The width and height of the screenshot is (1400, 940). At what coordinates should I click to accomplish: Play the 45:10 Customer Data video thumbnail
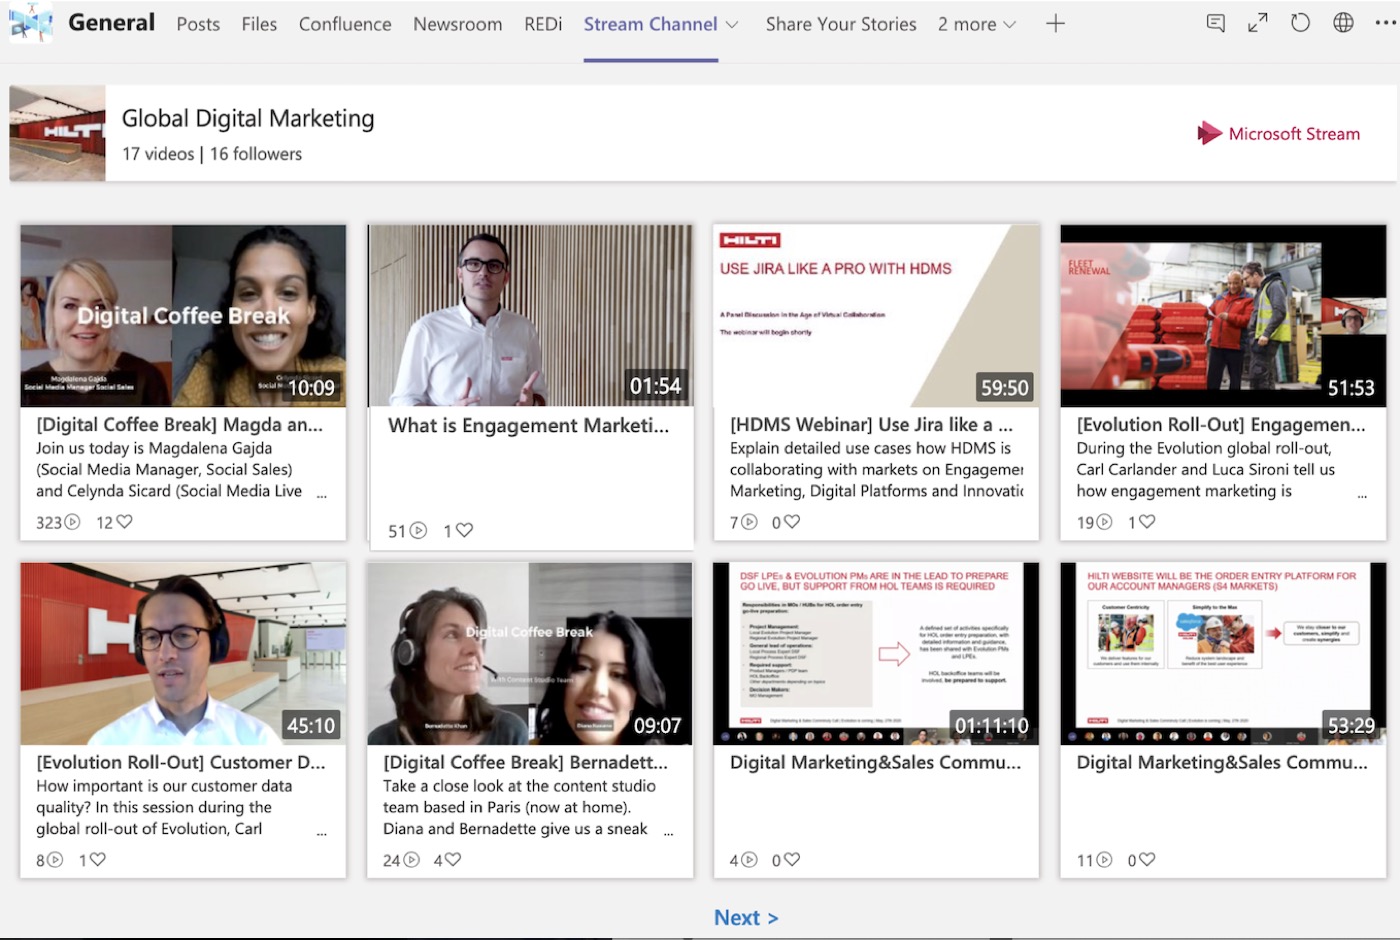[x=183, y=653]
